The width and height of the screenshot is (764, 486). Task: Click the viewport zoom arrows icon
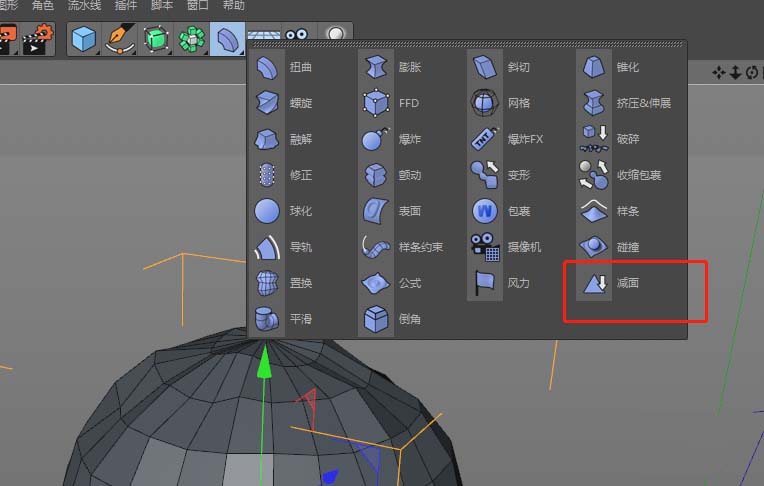736,73
